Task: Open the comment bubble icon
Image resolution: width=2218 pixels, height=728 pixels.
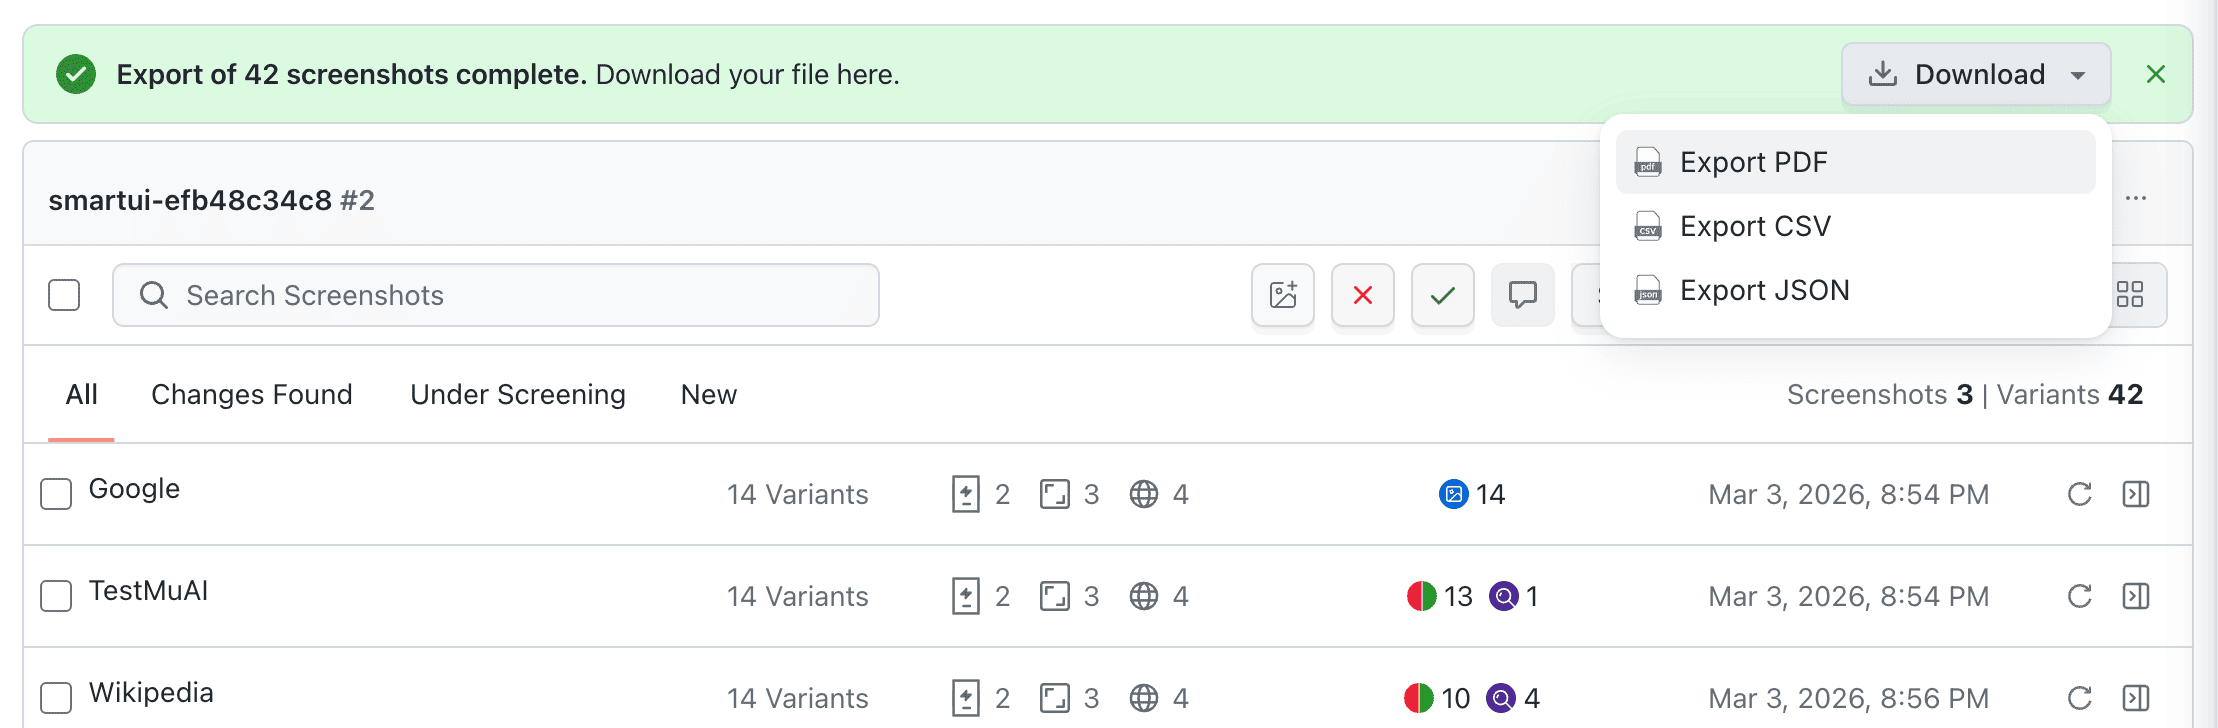Action: pos(1522,295)
